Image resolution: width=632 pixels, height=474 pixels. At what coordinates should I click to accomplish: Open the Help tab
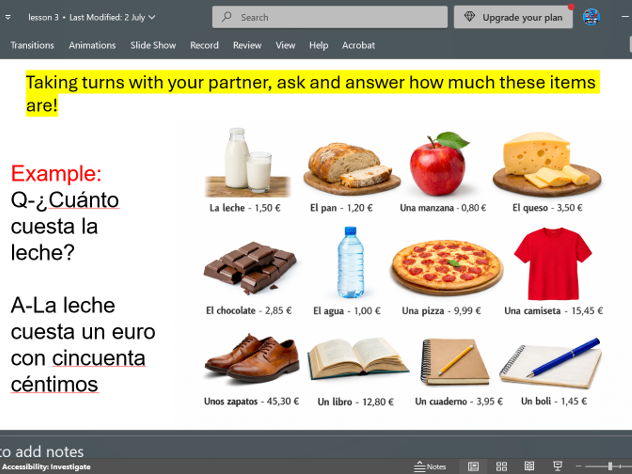[x=318, y=45]
